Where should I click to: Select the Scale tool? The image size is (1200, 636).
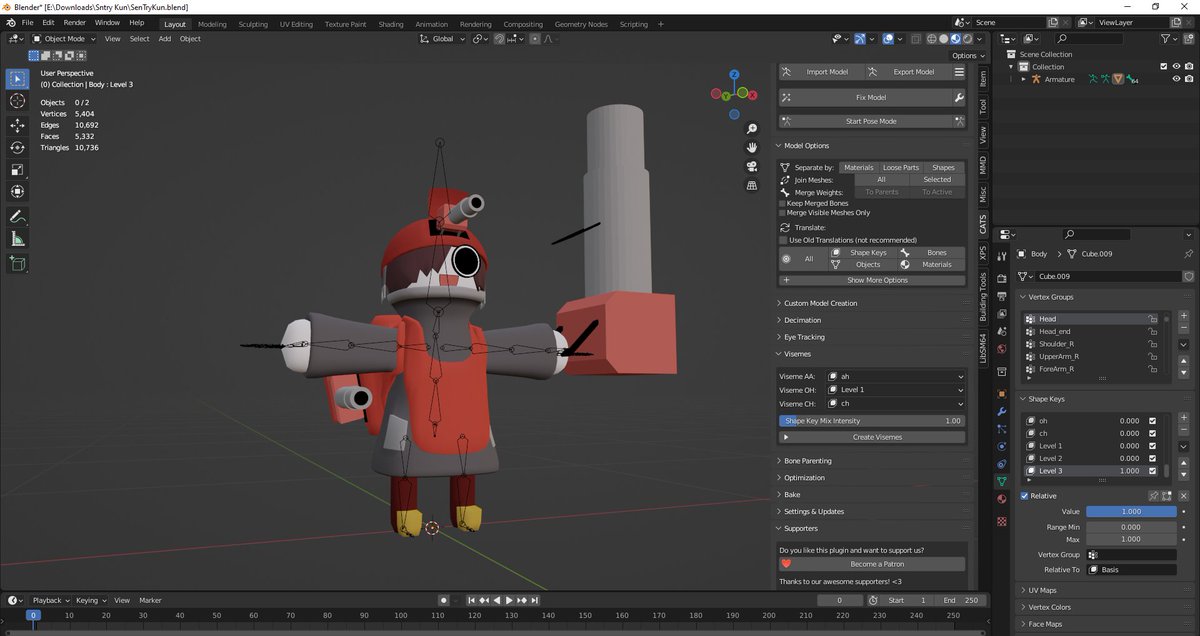[x=17, y=170]
